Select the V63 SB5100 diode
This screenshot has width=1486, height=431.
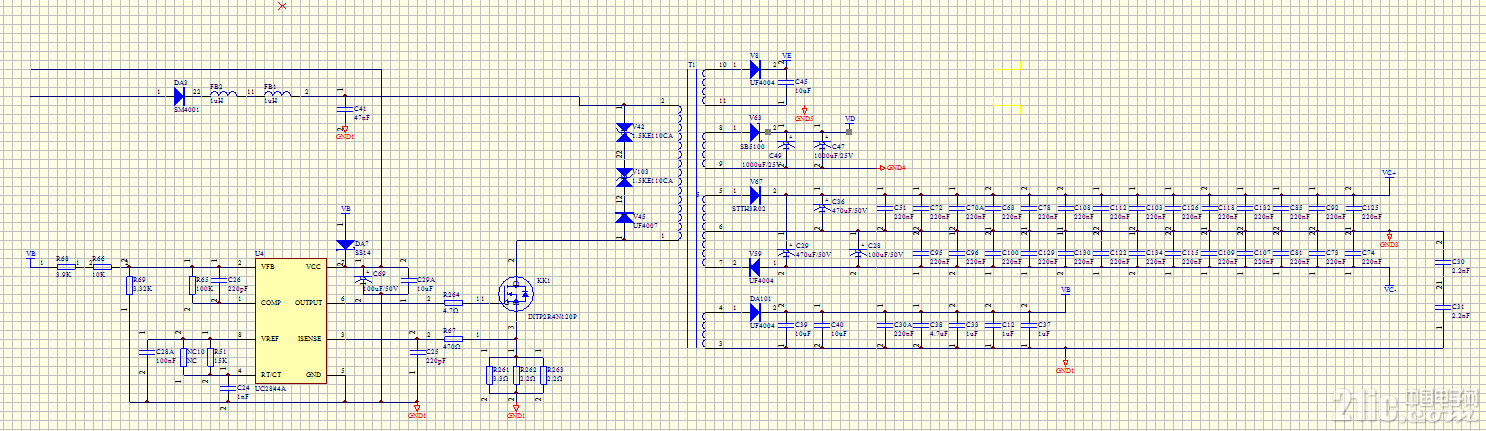pyautogui.click(x=755, y=132)
